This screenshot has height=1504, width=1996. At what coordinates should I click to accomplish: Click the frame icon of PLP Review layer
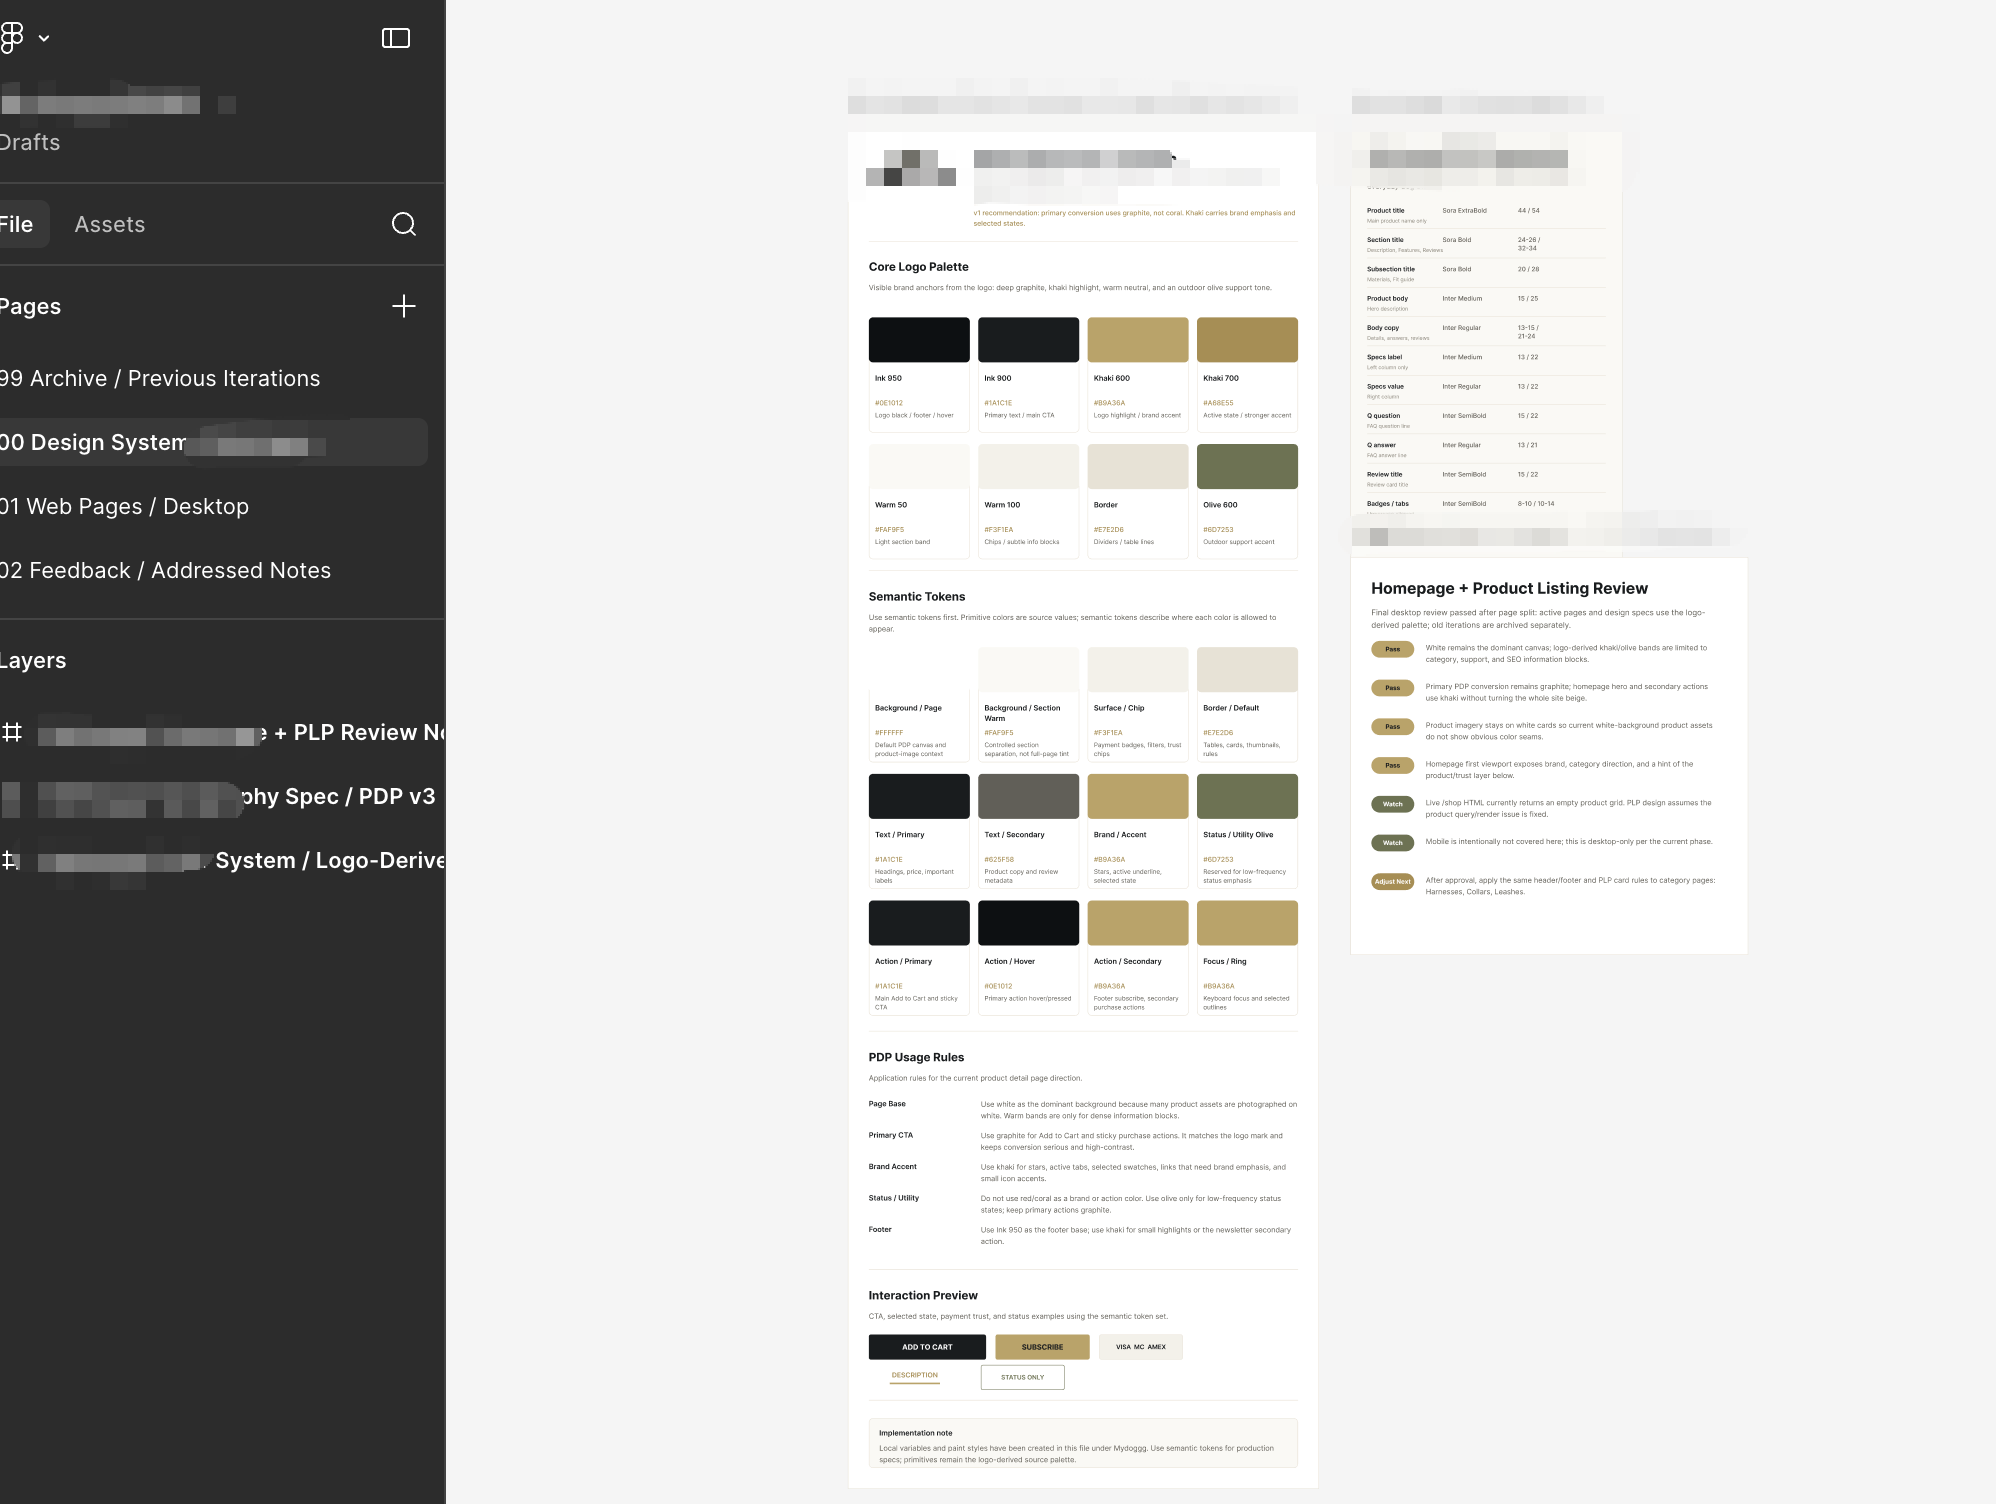[x=12, y=732]
